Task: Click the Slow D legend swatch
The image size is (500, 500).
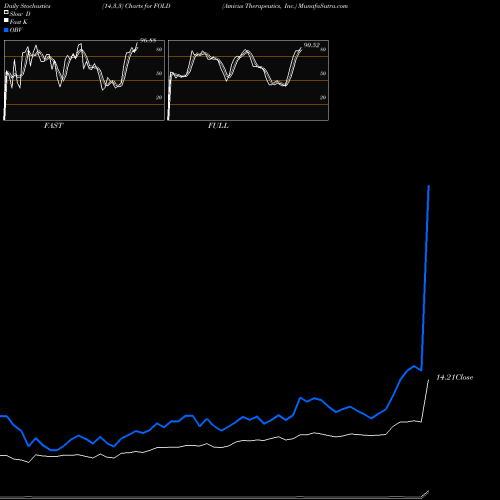Action: coord(6,13)
